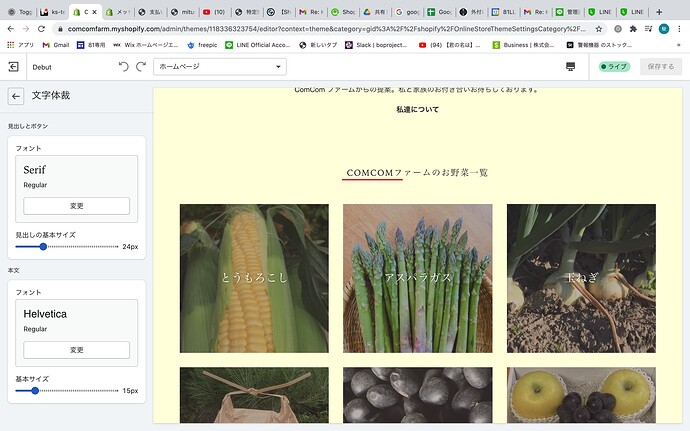Switch to the YouTube (10) tab
Viewport: 690px width, 431px height.
tap(215, 12)
